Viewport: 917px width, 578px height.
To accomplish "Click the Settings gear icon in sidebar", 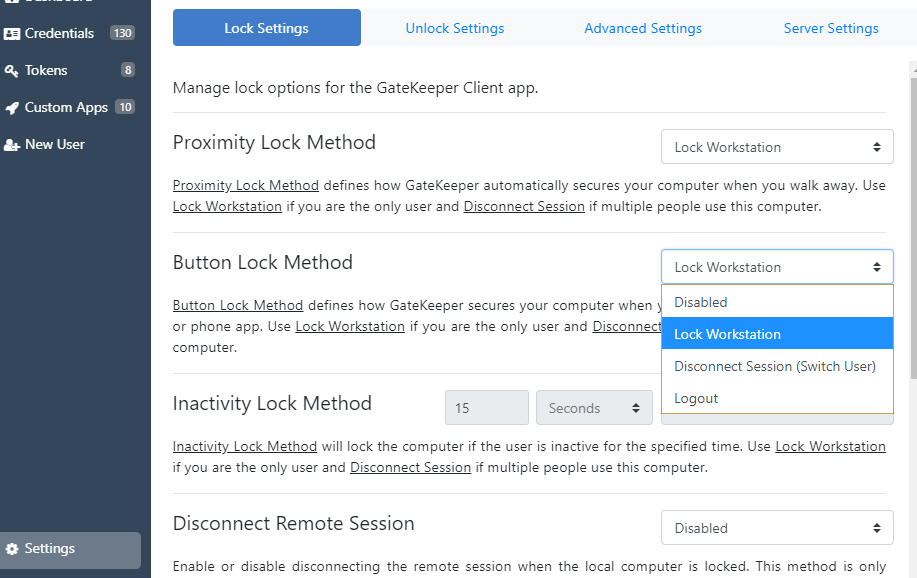I will tap(12, 549).
